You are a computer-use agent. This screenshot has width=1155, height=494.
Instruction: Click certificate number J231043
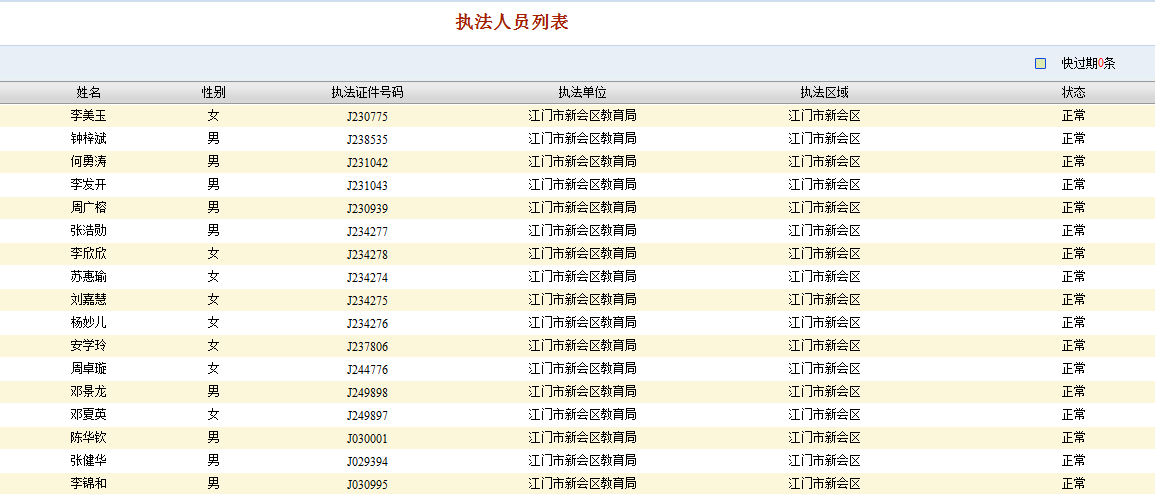368,185
